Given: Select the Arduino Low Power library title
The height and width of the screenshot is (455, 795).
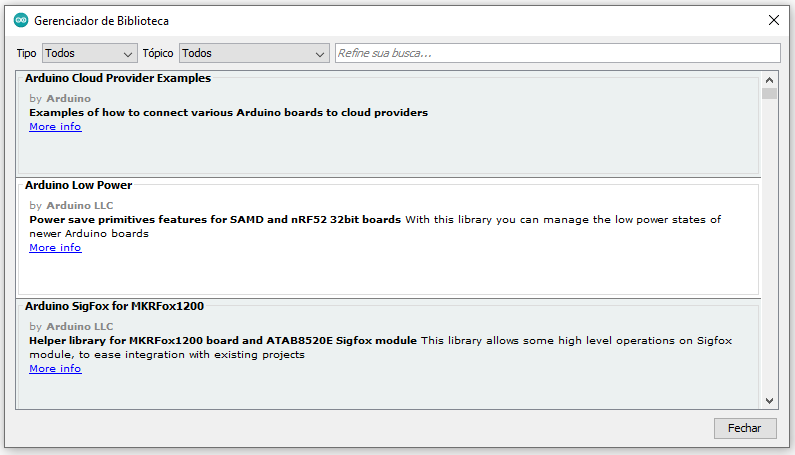Looking at the screenshot, I should click(79, 185).
